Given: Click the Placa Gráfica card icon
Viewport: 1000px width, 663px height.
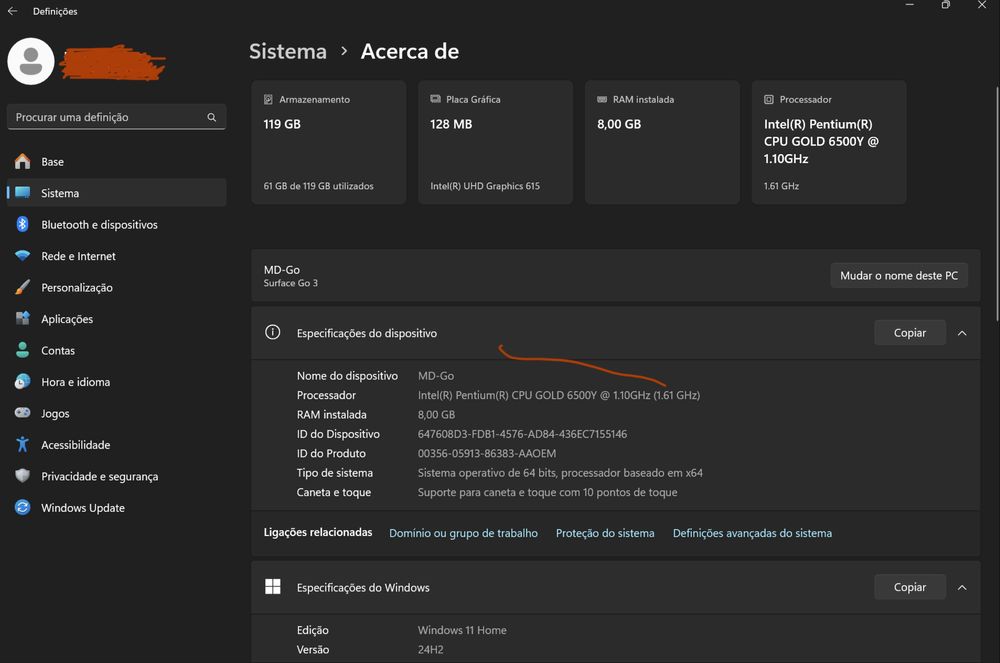Looking at the screenshot, I should pyautogui.click(x=436, y=99).
